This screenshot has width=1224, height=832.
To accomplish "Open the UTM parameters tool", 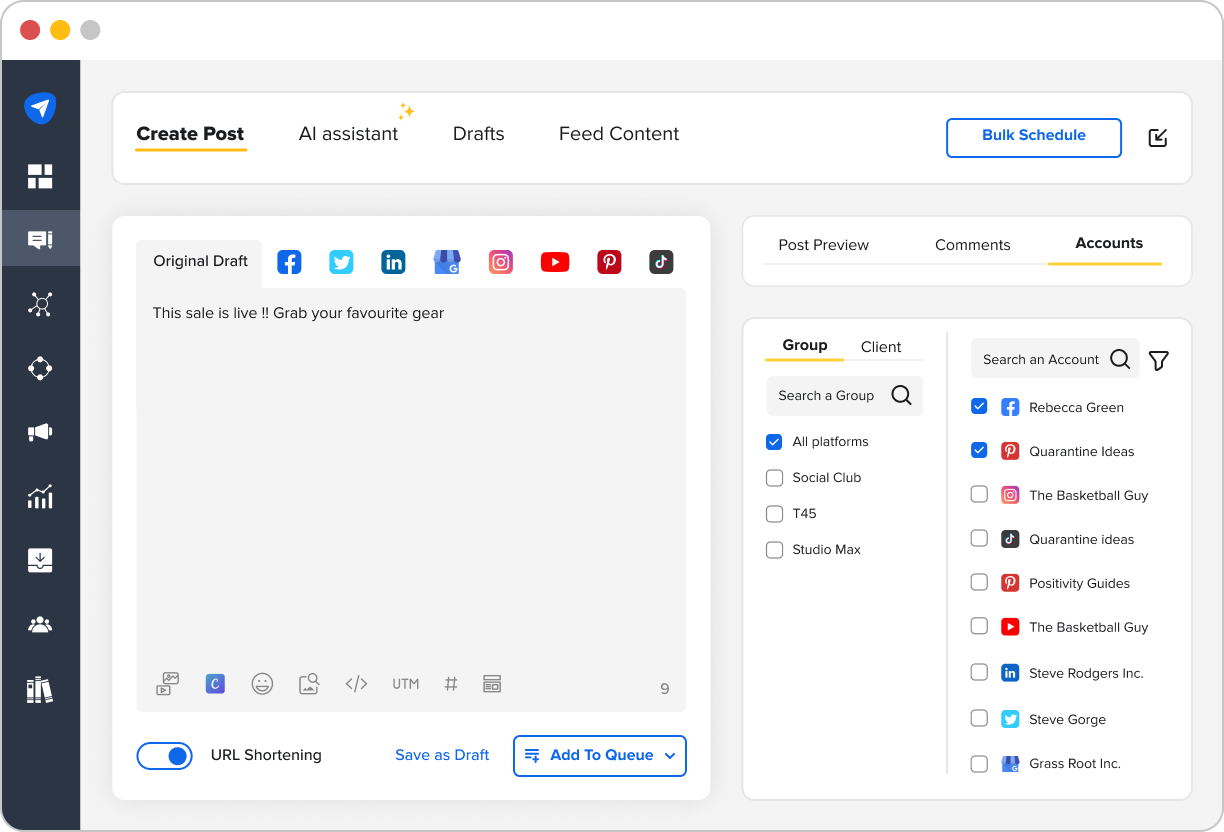I will (405, 684).
